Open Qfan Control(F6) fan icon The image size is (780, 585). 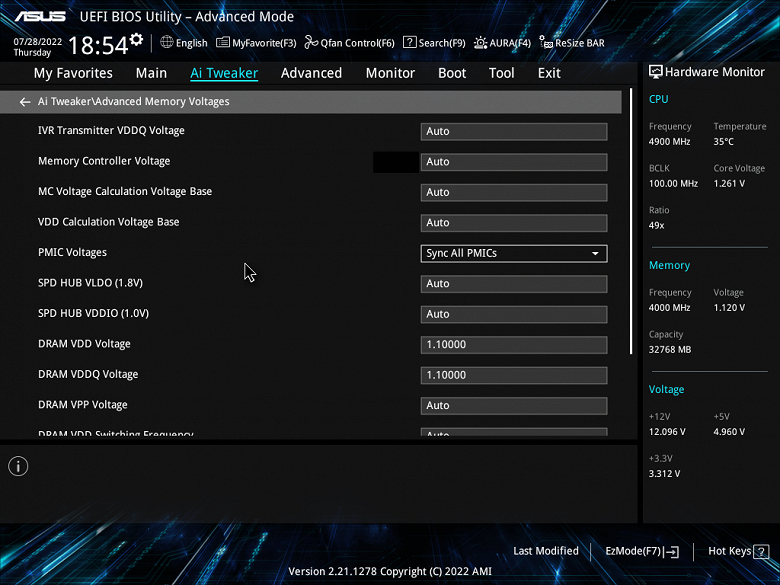pyautogui.click(x=311, y=43)
